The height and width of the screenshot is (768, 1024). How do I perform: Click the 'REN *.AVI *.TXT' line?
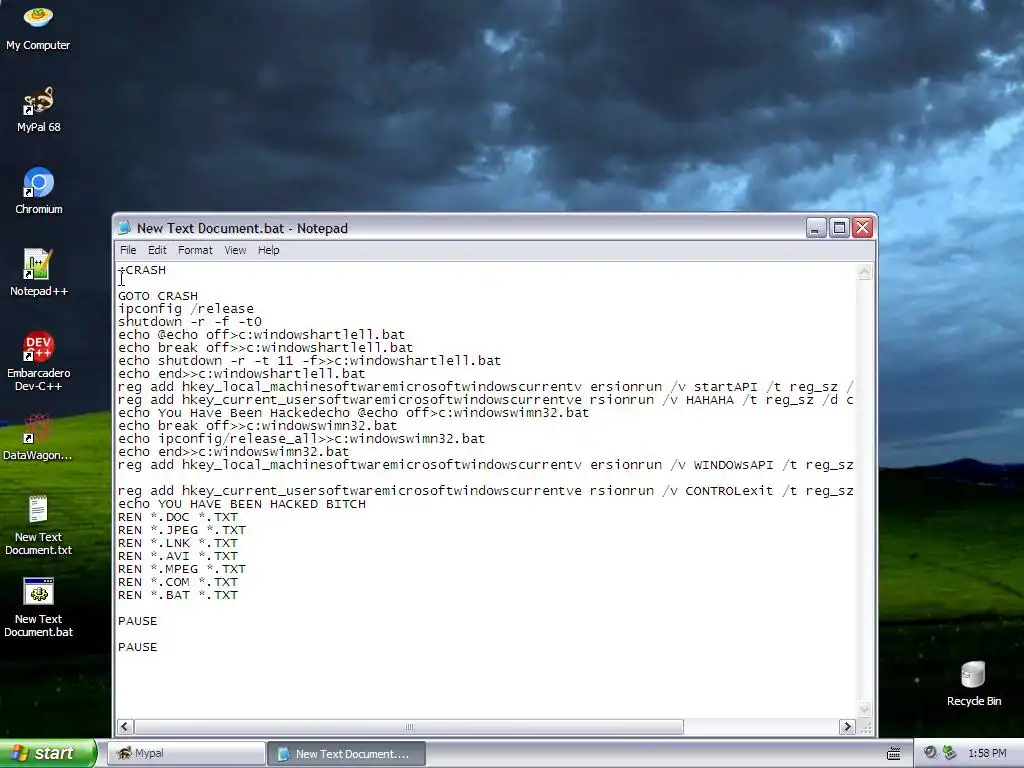coord(178,556)
